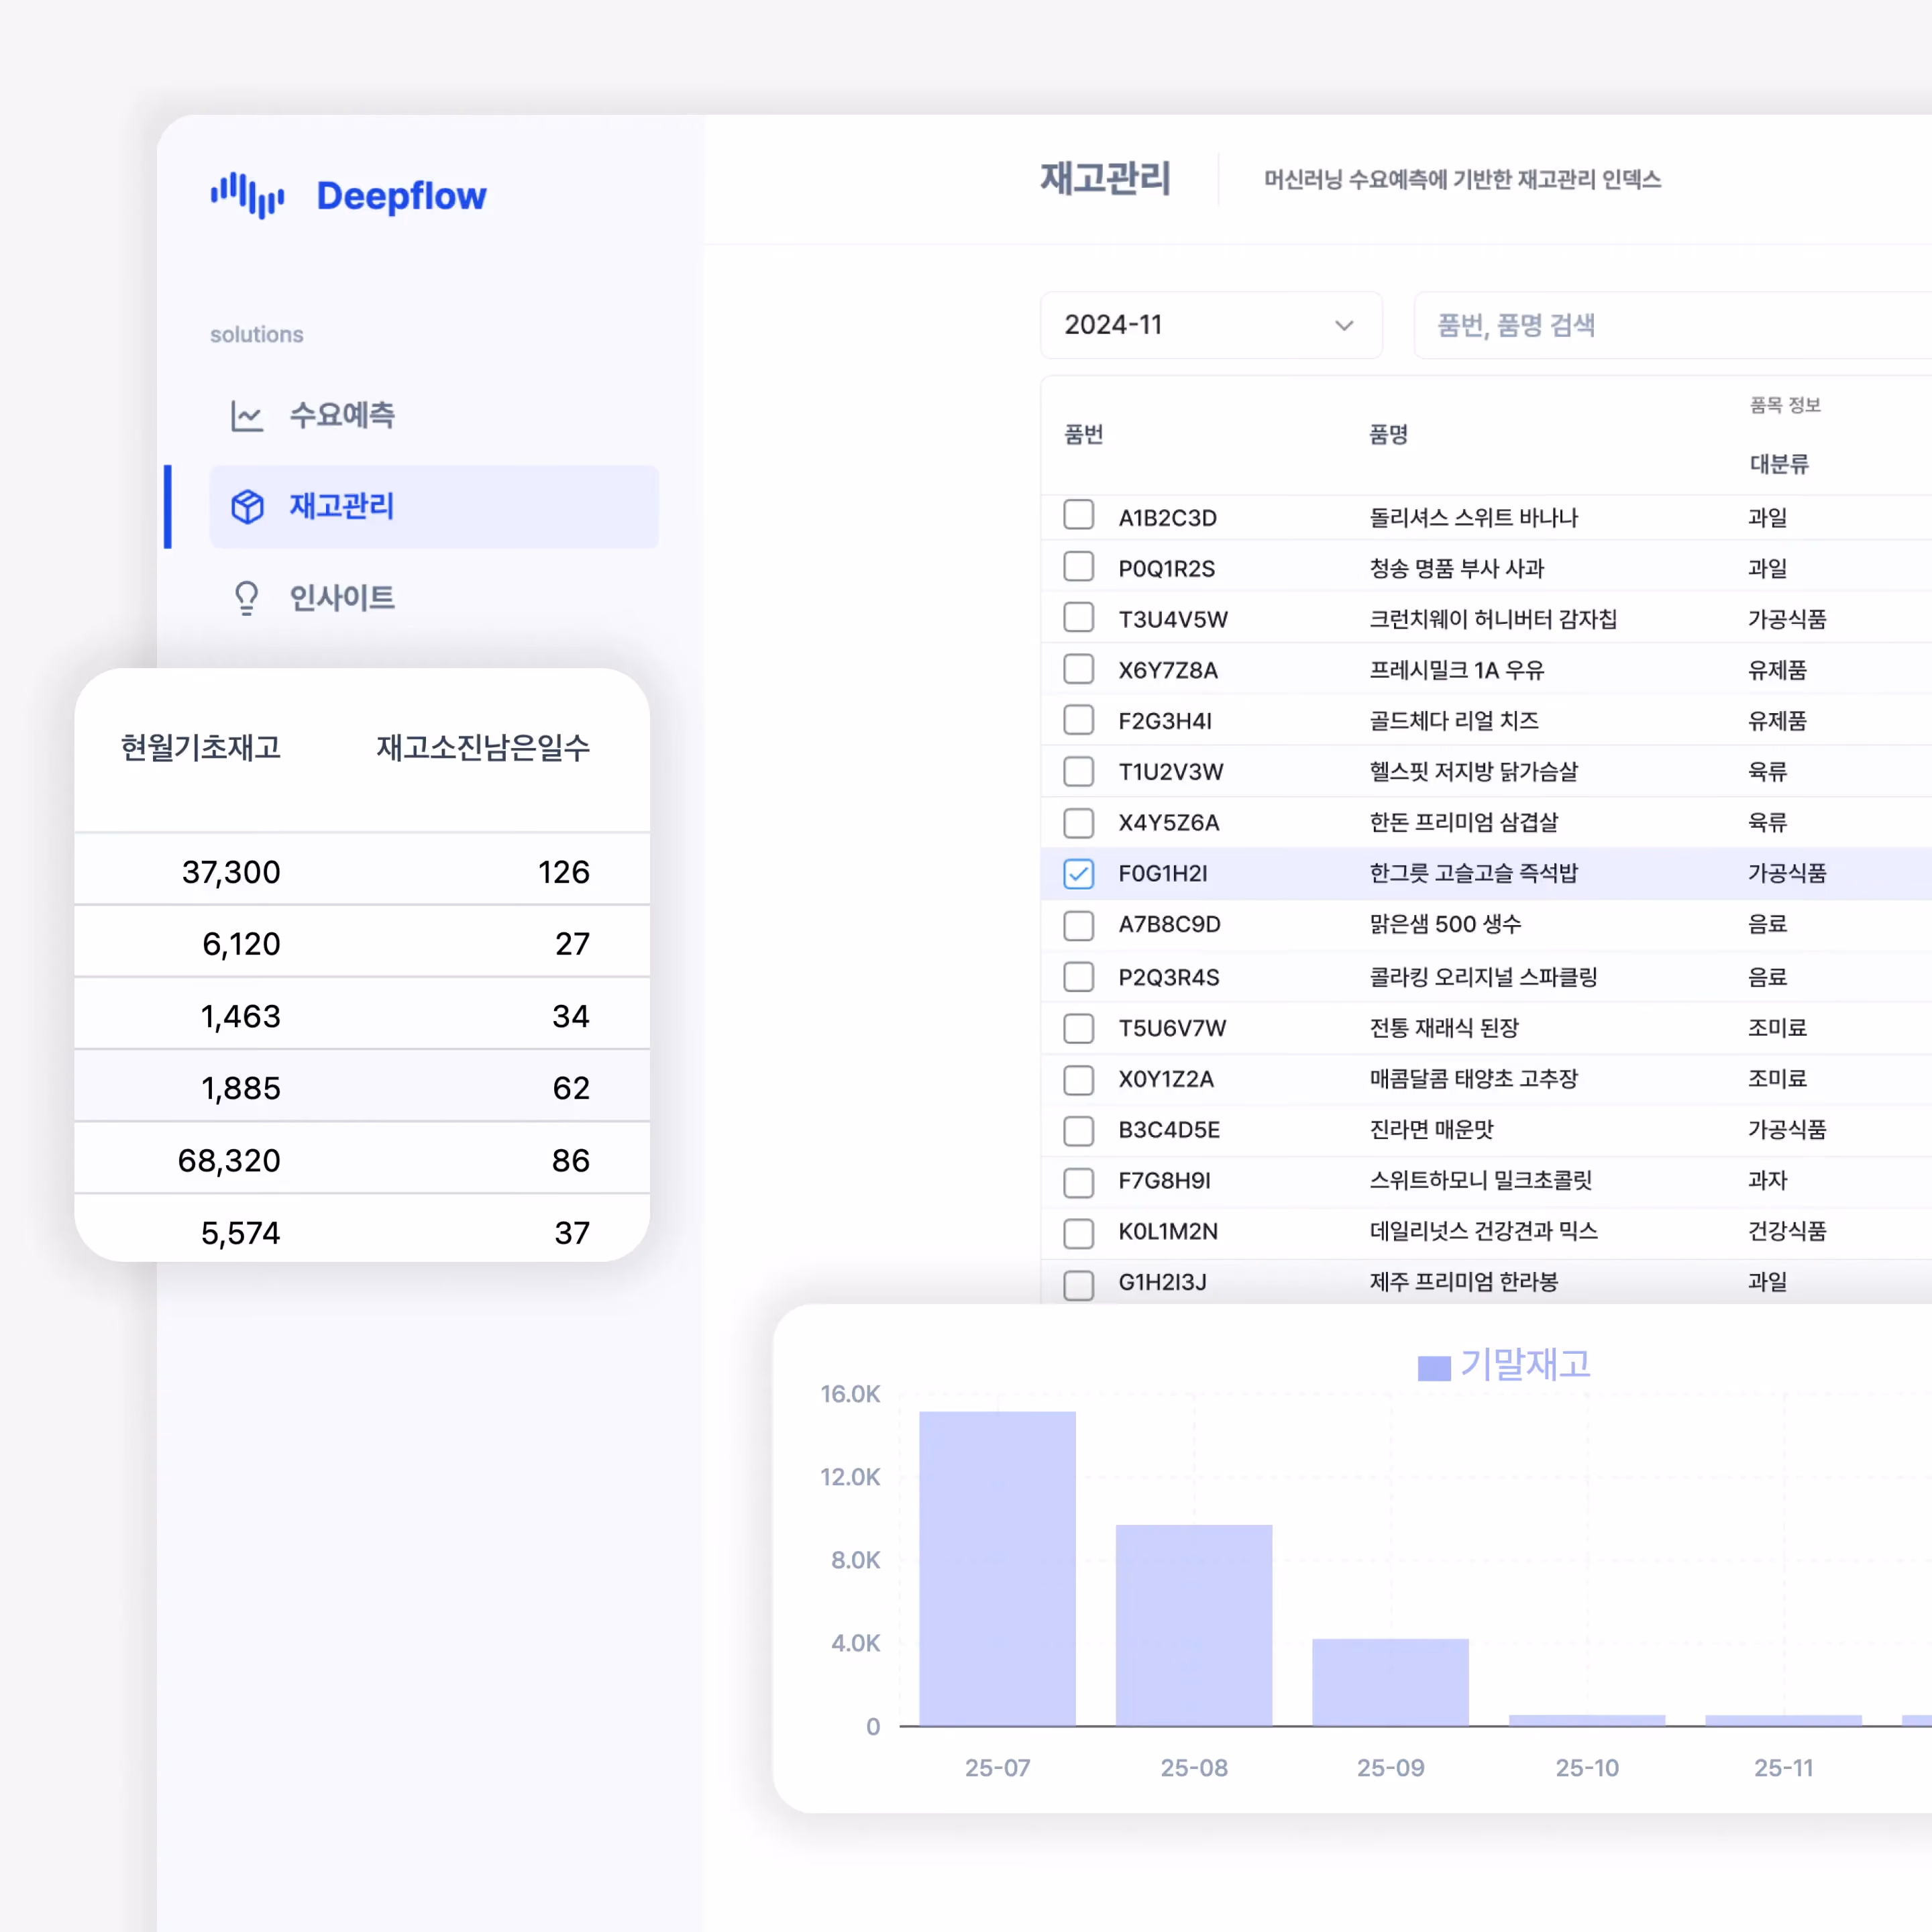Select the 재고관리 sidebar menu item

(434, 507)
